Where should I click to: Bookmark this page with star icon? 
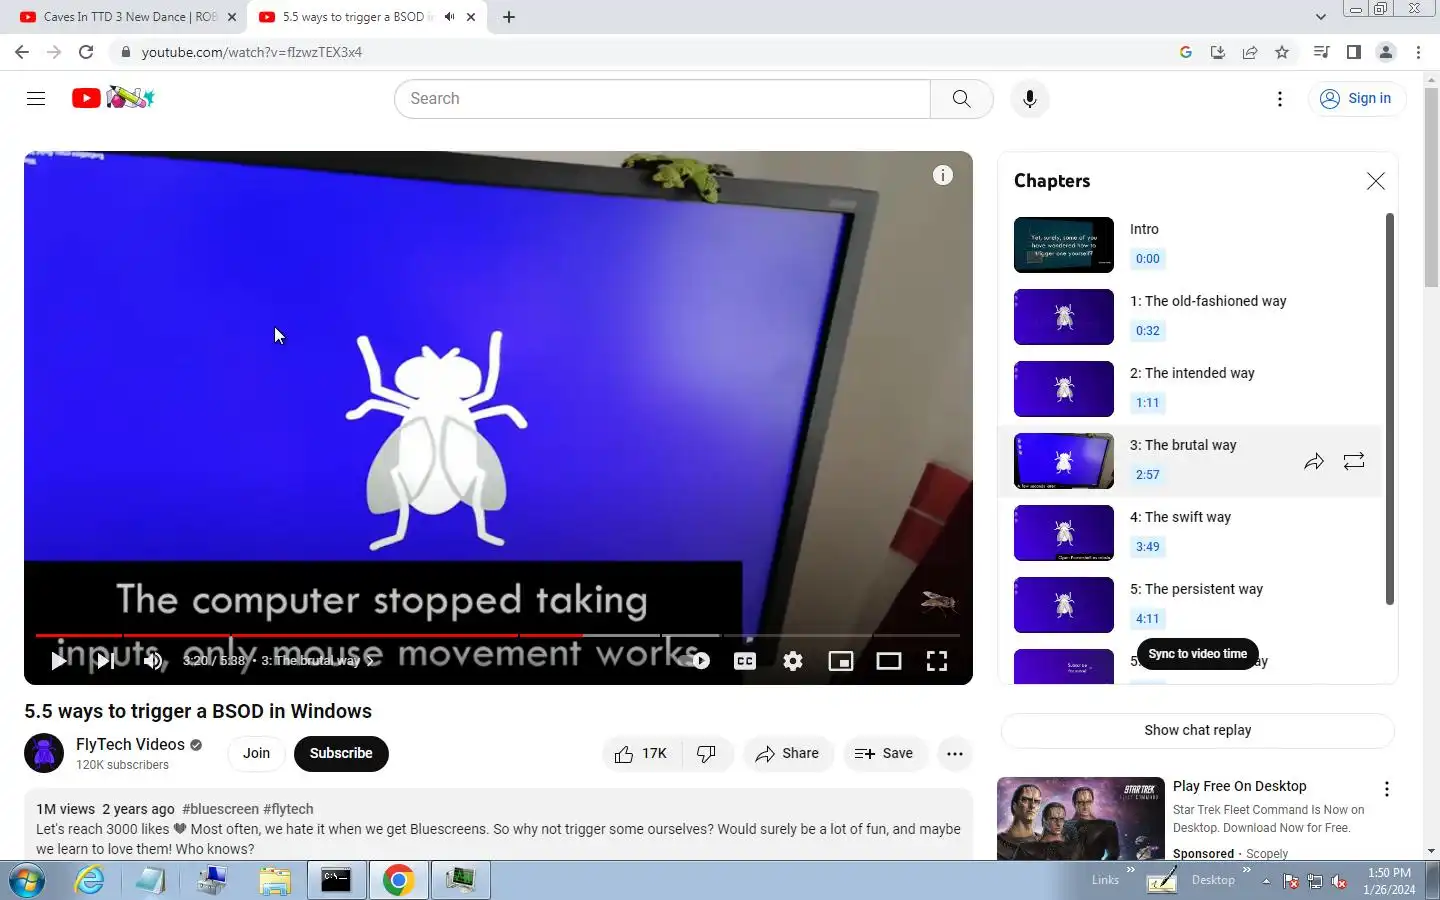[x=1282, y=52]
